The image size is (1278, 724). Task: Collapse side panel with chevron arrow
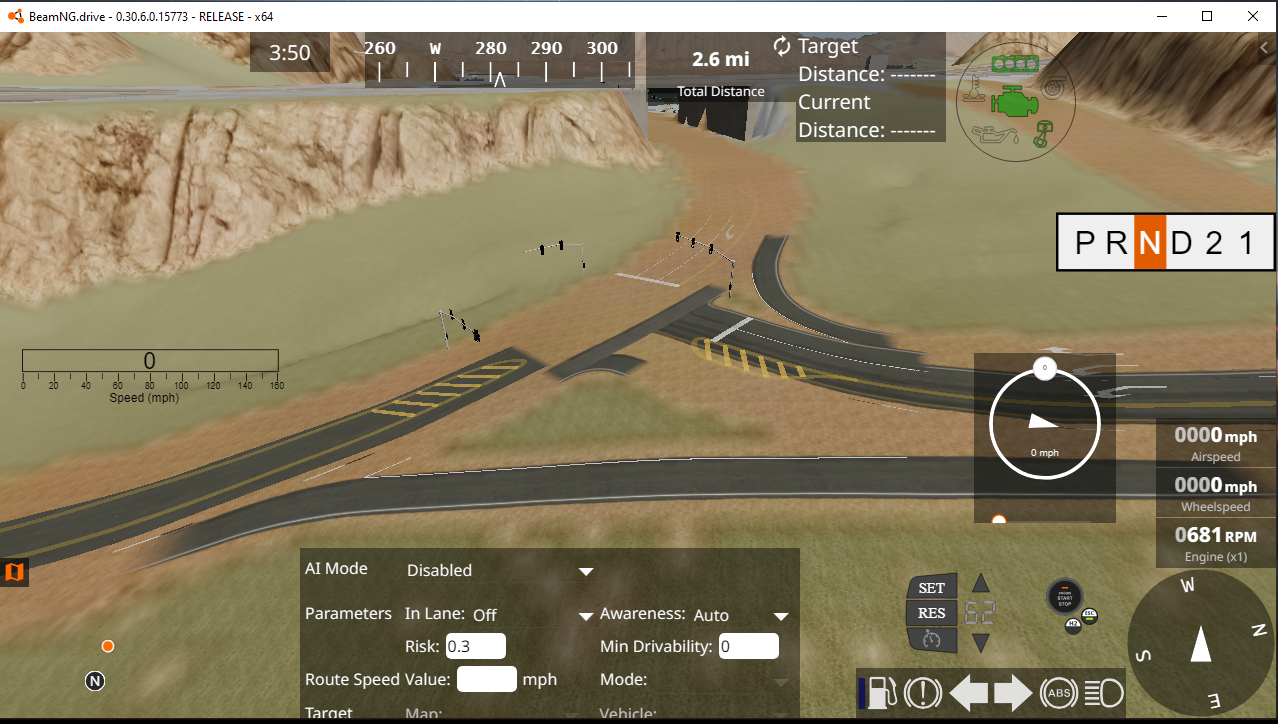point(1264,47)
